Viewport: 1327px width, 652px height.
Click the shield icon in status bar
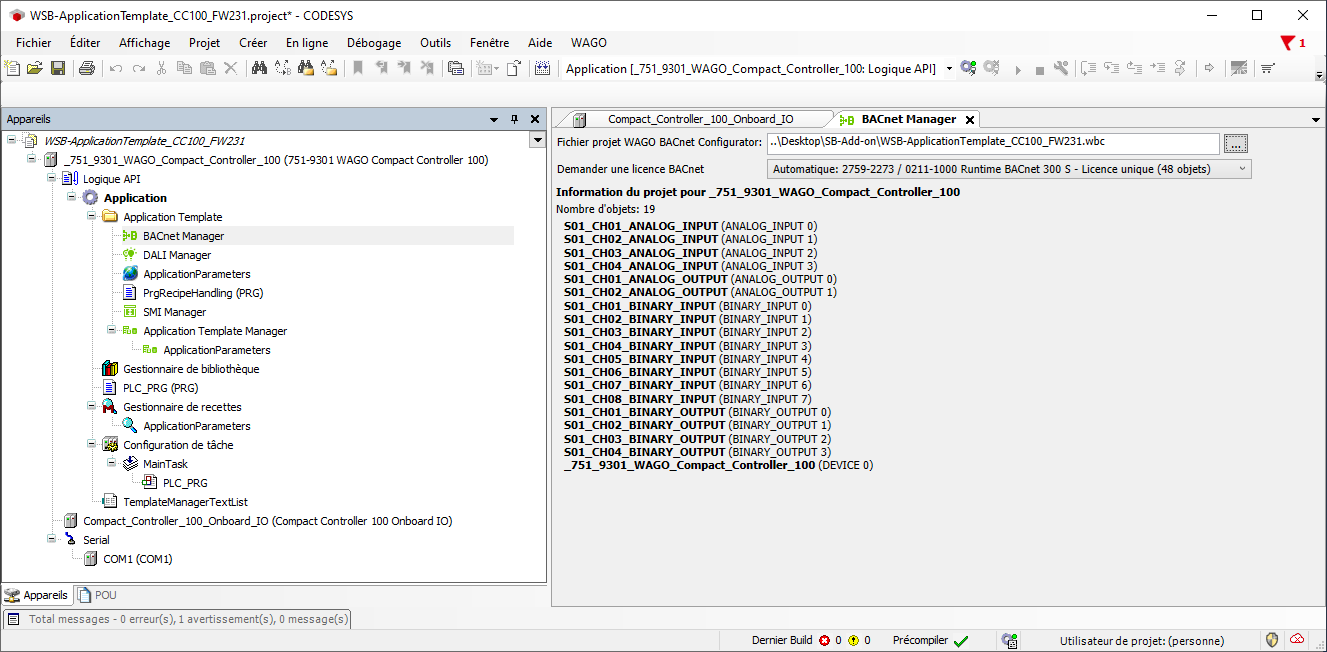(1272, 640)
